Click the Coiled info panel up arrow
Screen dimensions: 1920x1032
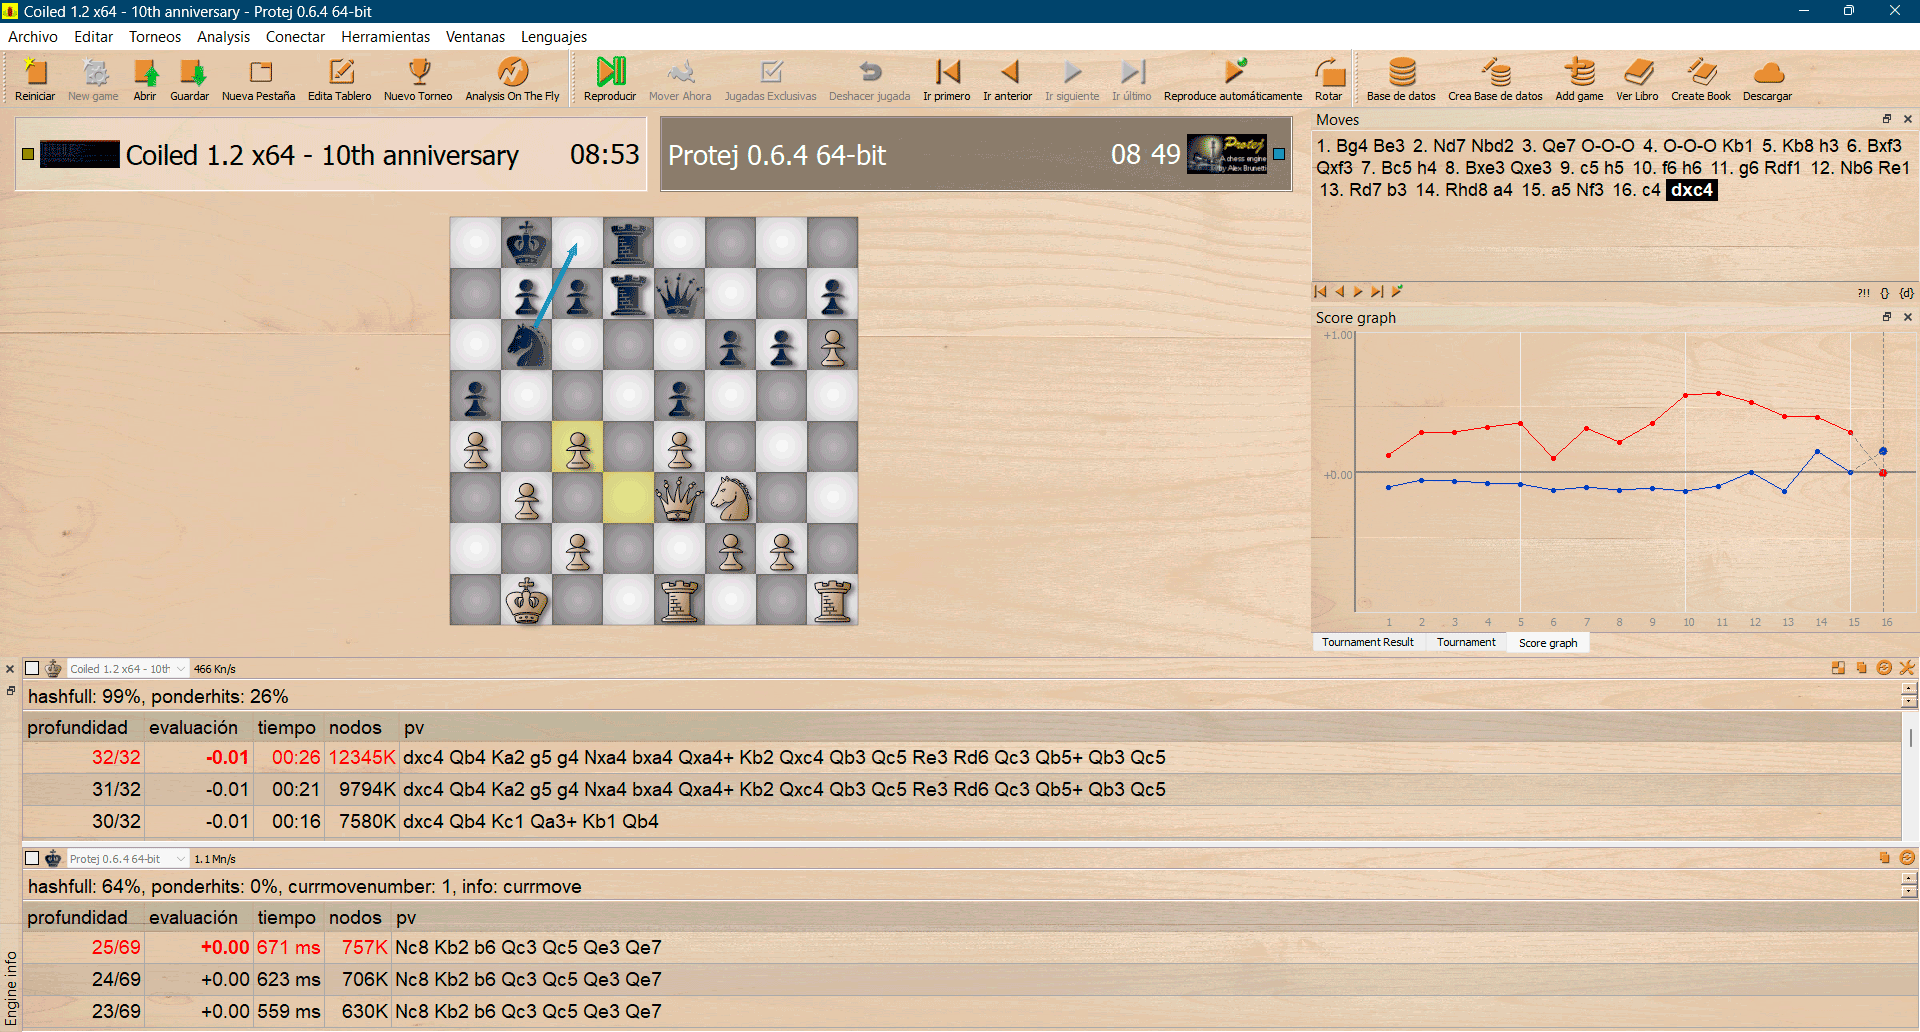point(1909,689)
